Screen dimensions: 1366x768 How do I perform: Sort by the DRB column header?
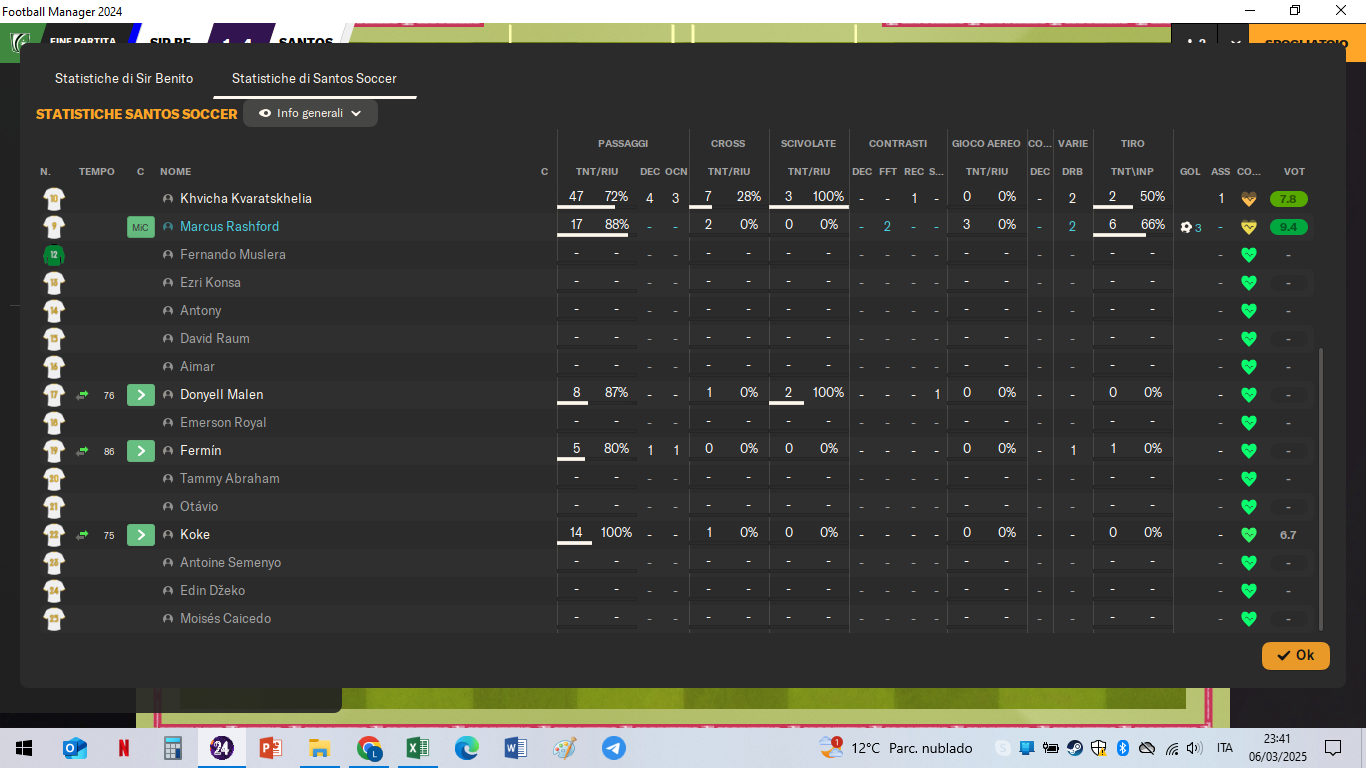point(1072,171)
